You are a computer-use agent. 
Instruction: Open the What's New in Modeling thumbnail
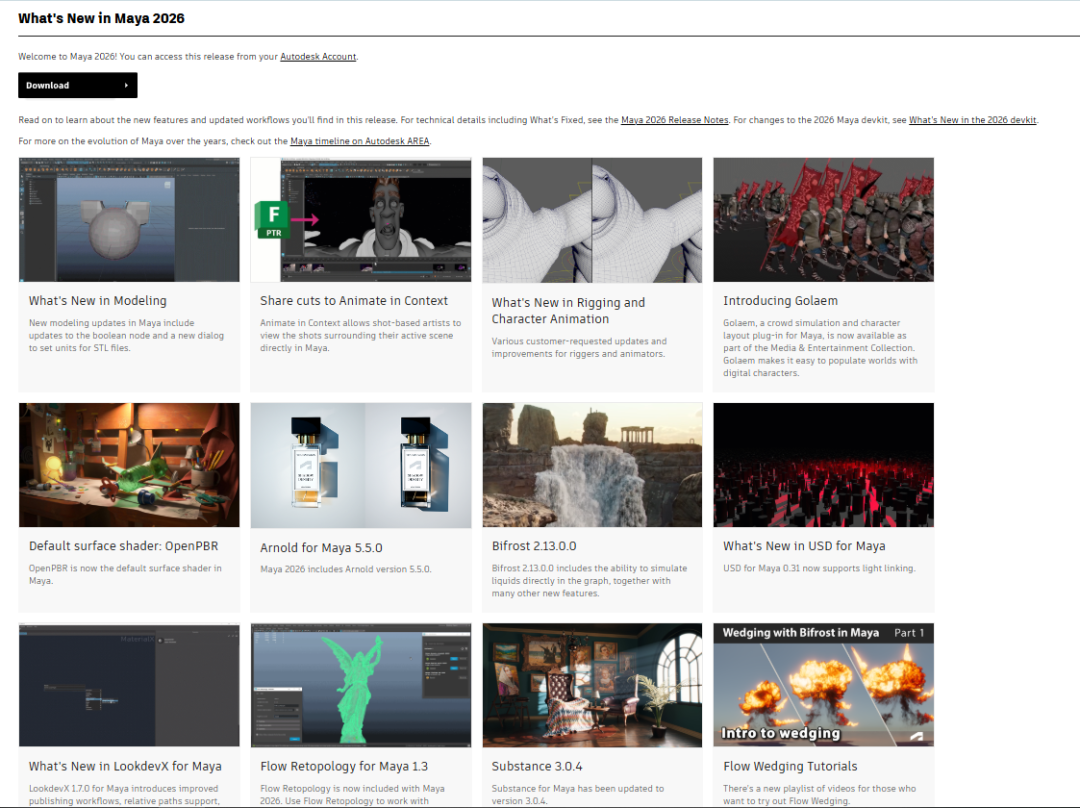click(x=129, y=219)
